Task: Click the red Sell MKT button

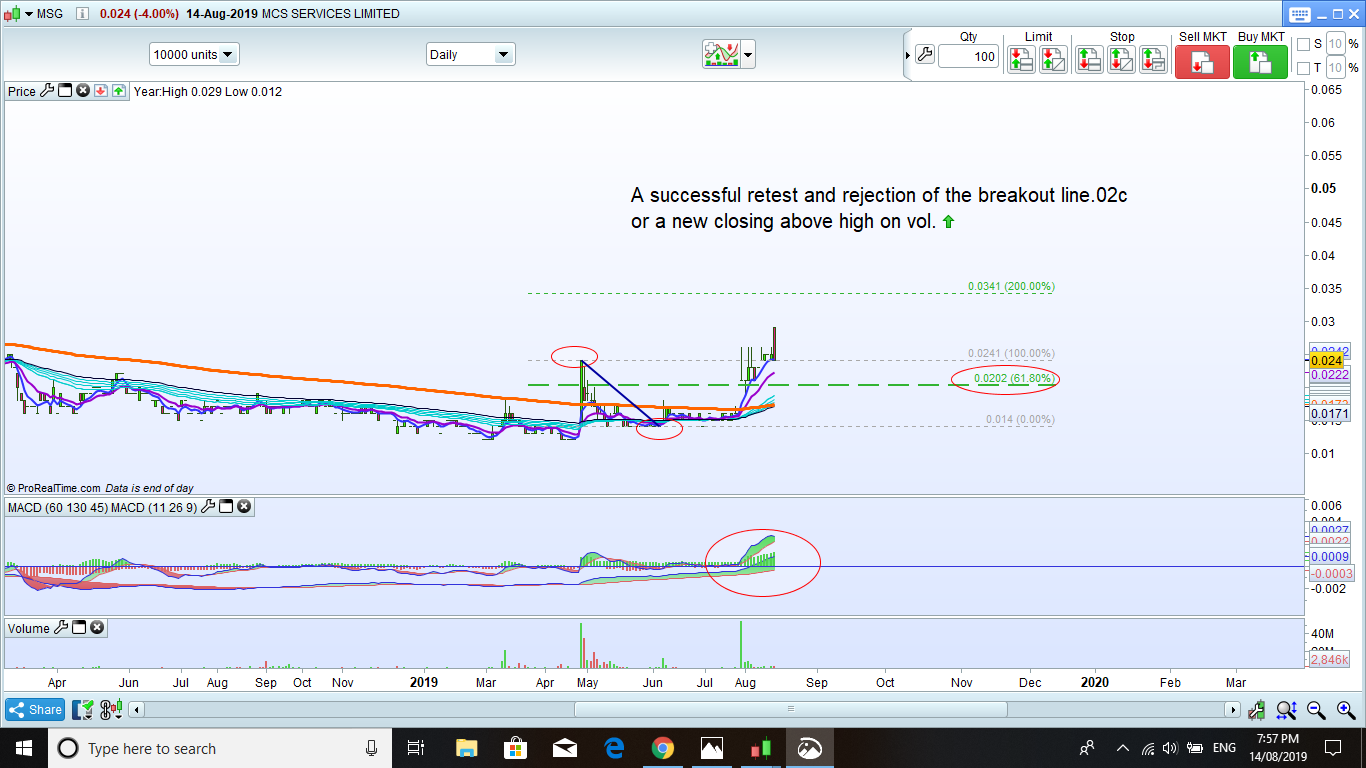Action: [1202, 62]
